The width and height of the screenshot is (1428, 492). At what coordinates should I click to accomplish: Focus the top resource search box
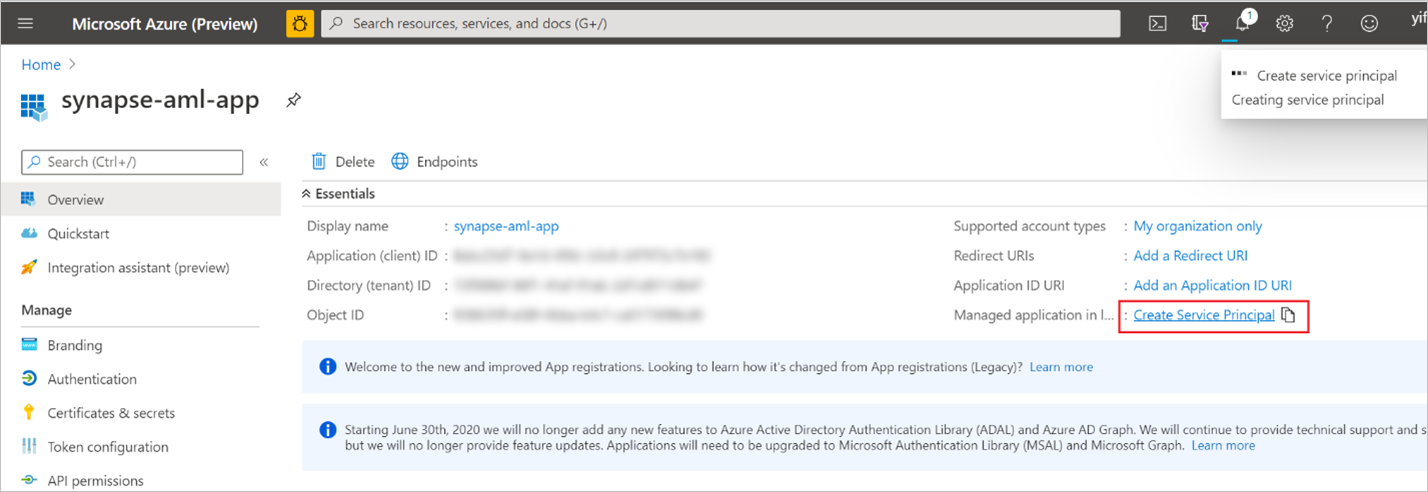720,23
